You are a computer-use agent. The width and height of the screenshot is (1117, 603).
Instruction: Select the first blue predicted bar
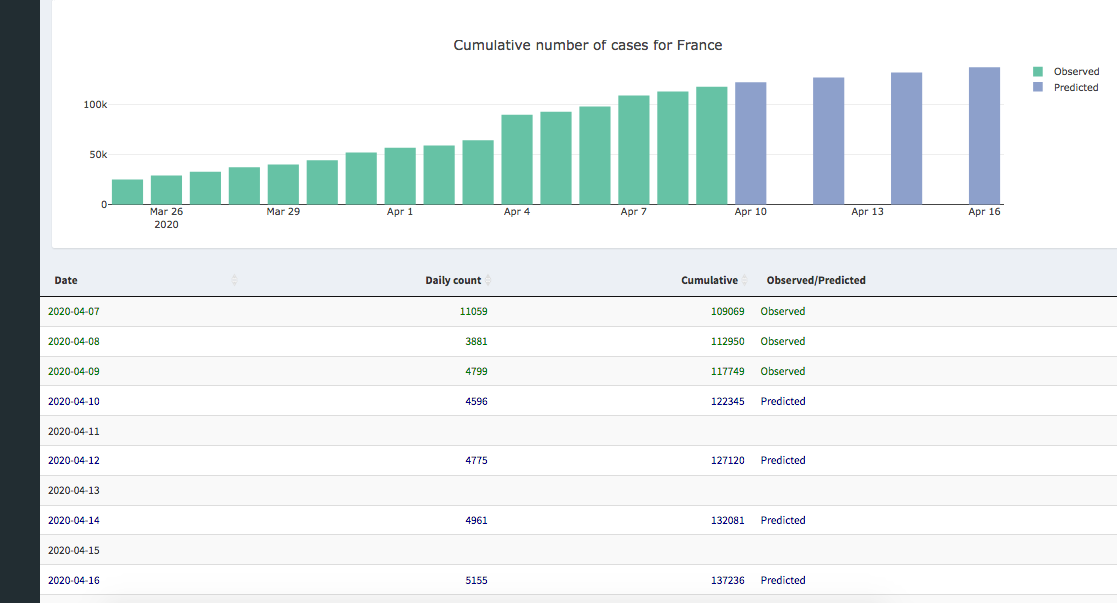tap(750, 144)
